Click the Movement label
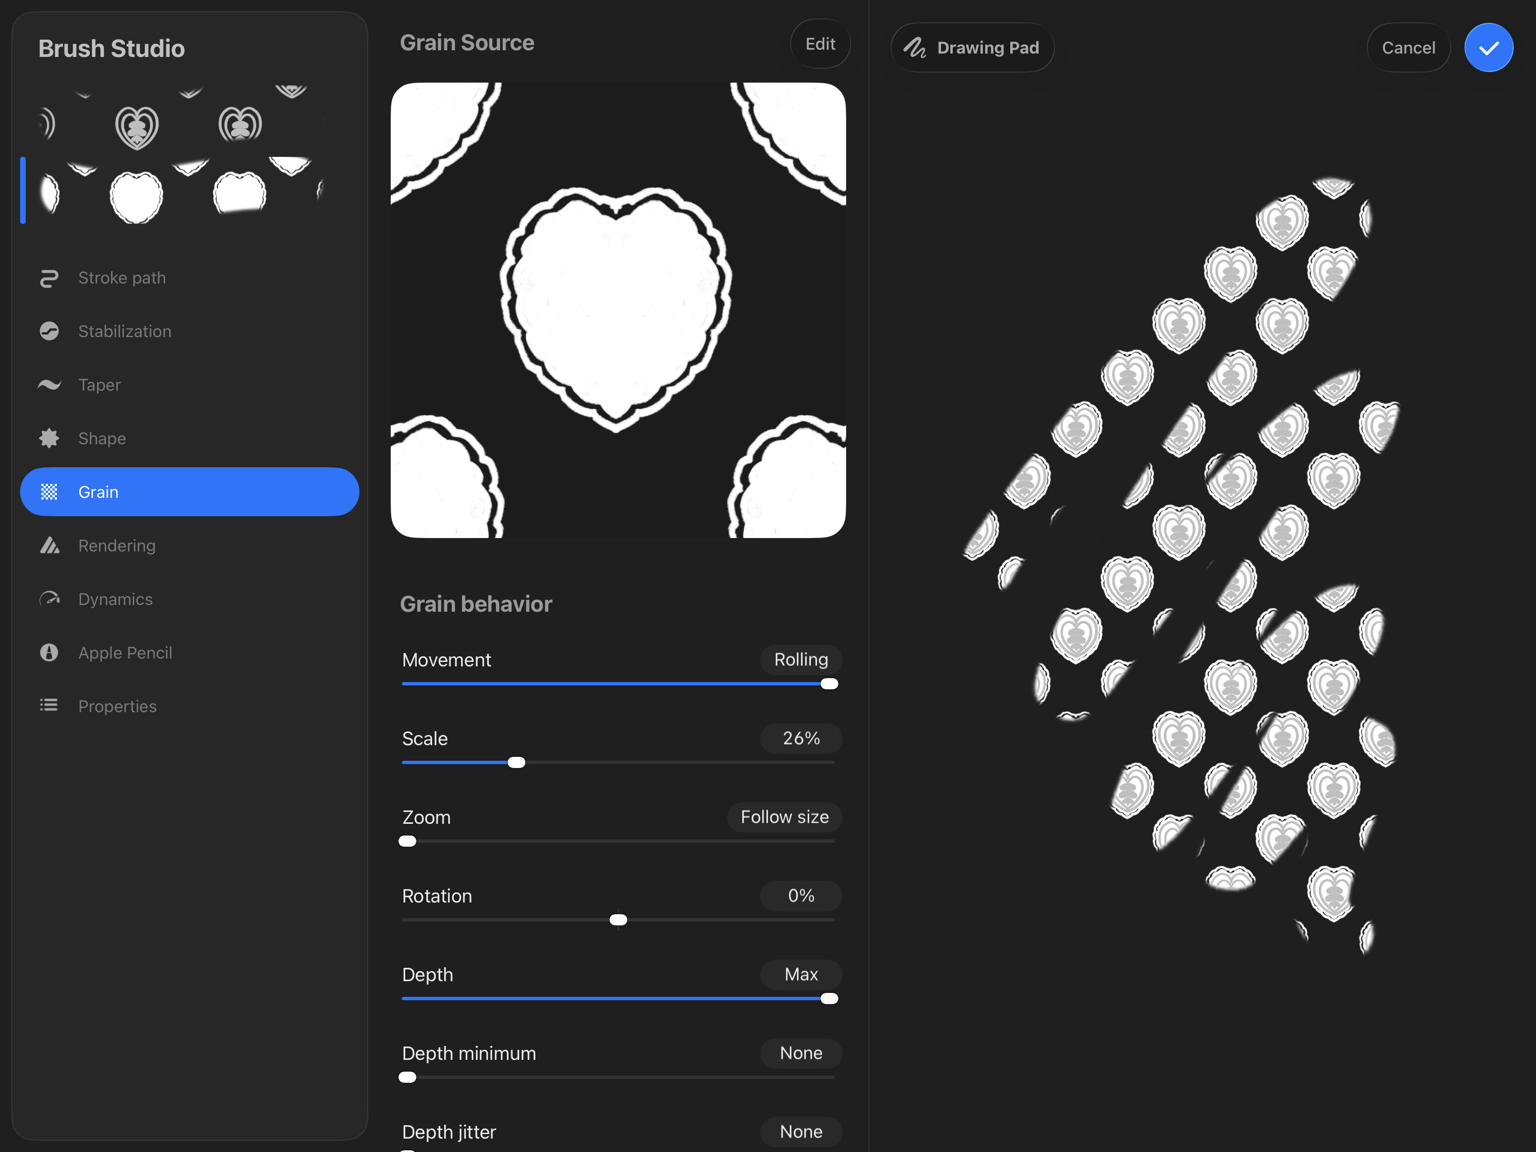1536x1152 pixels. 446,660
